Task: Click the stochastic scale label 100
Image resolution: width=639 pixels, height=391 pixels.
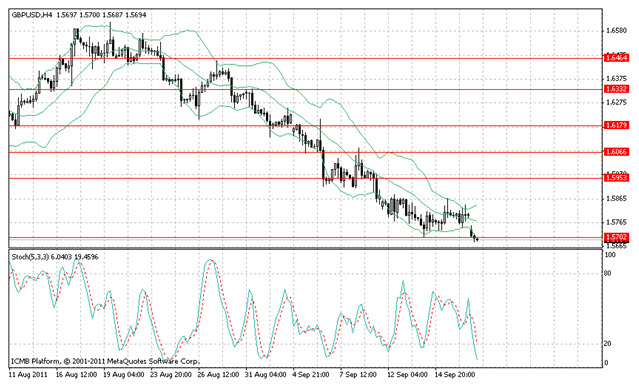Action: click(x=610, y=255)
